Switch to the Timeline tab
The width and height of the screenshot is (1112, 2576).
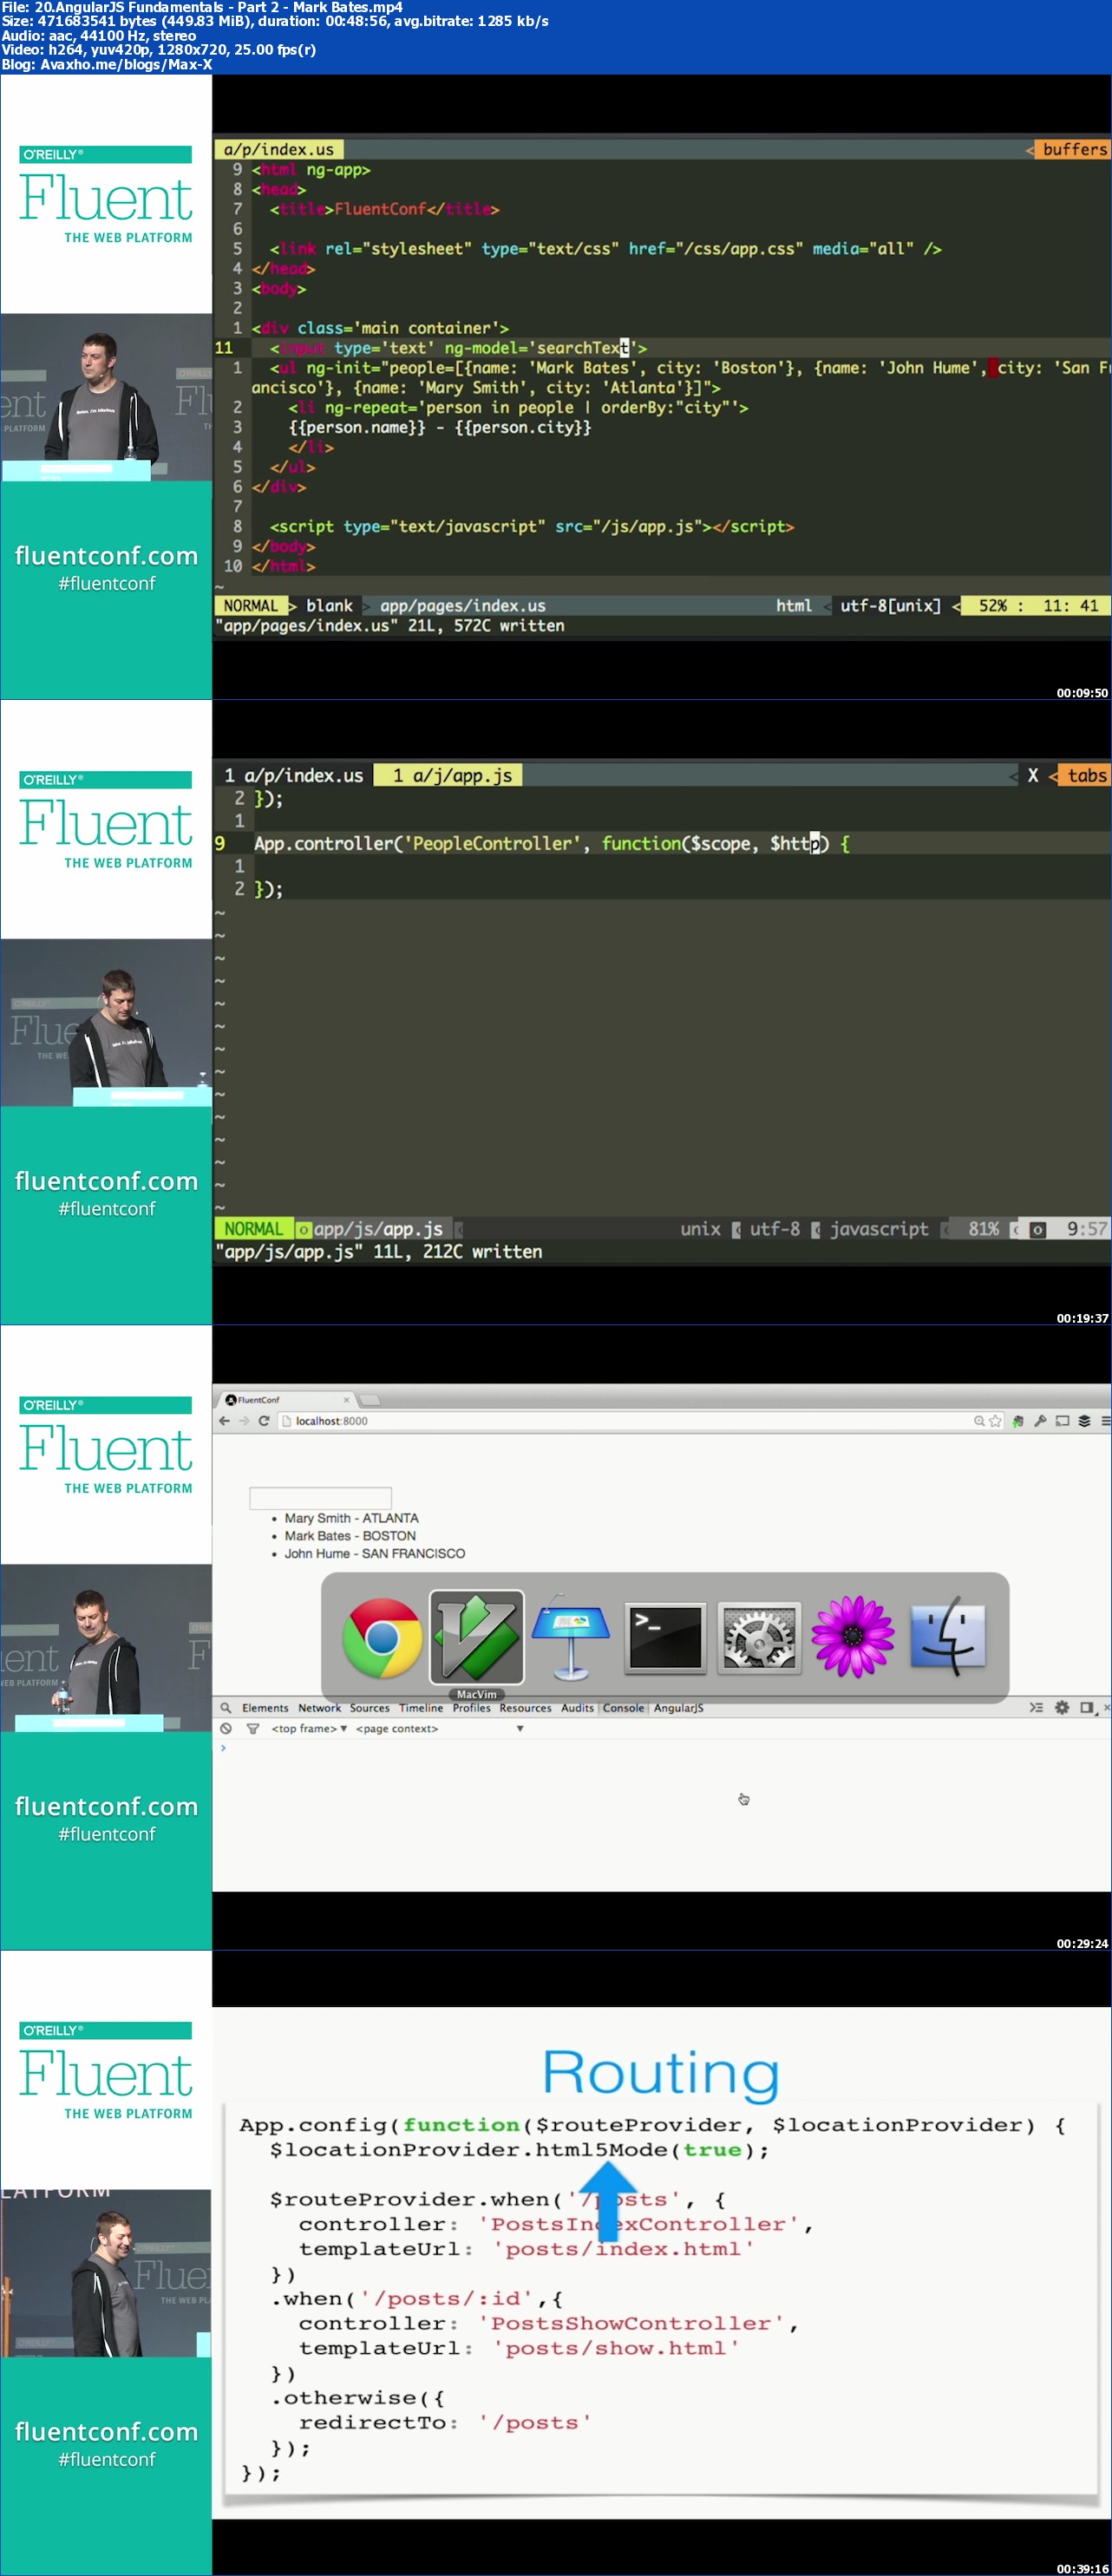[x=421, y=1708]
